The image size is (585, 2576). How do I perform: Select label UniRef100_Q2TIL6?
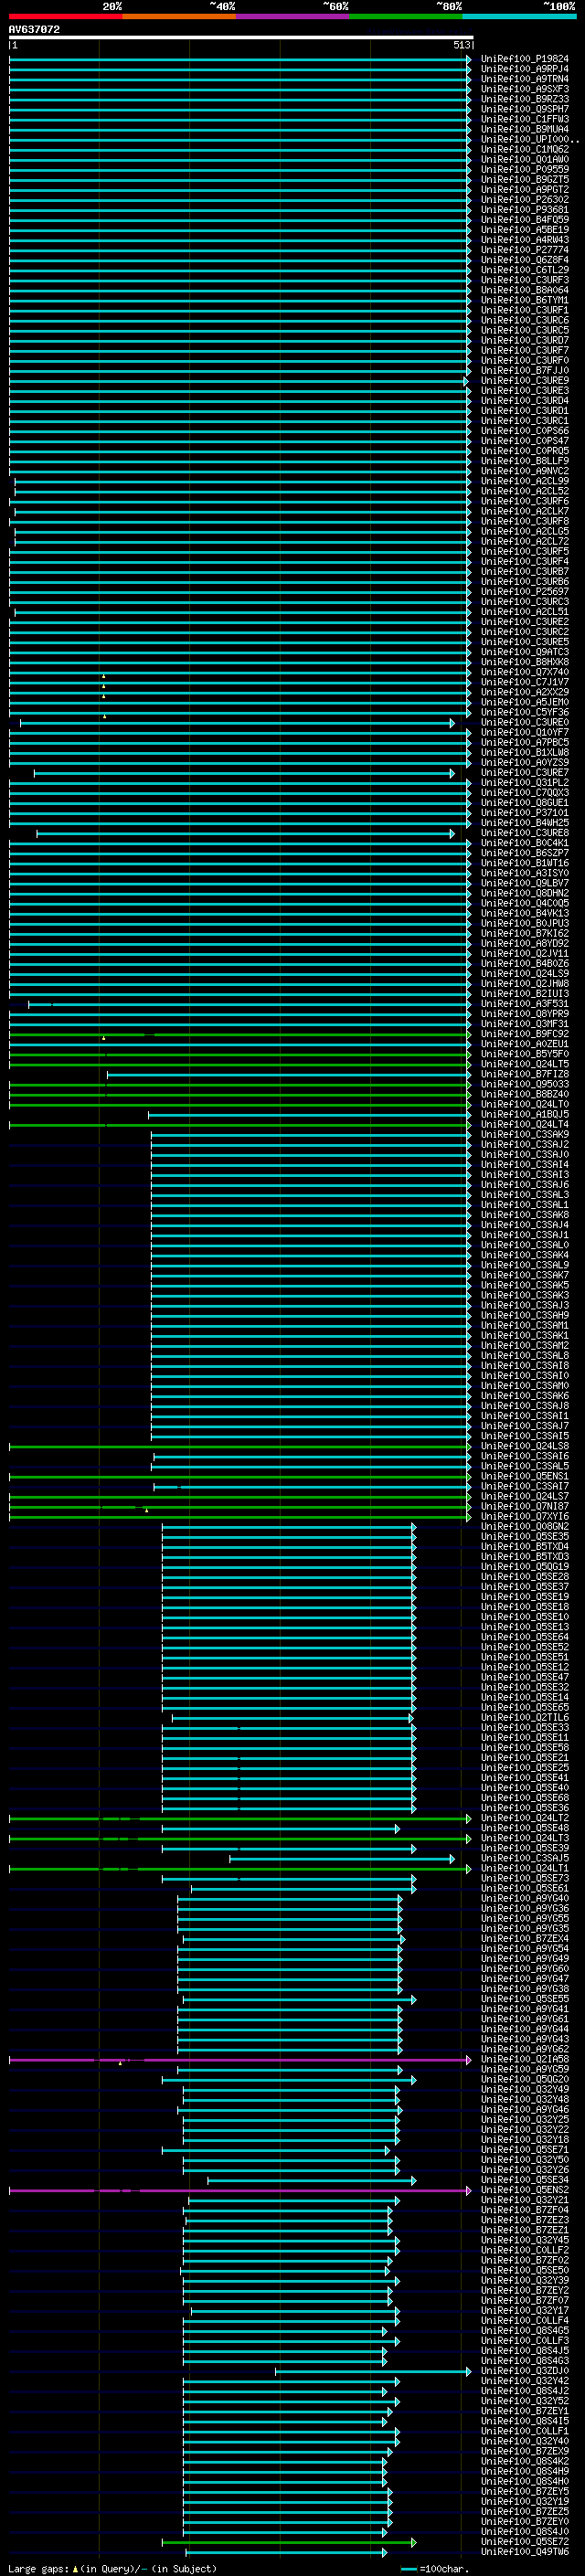[x=524, y=1718]
